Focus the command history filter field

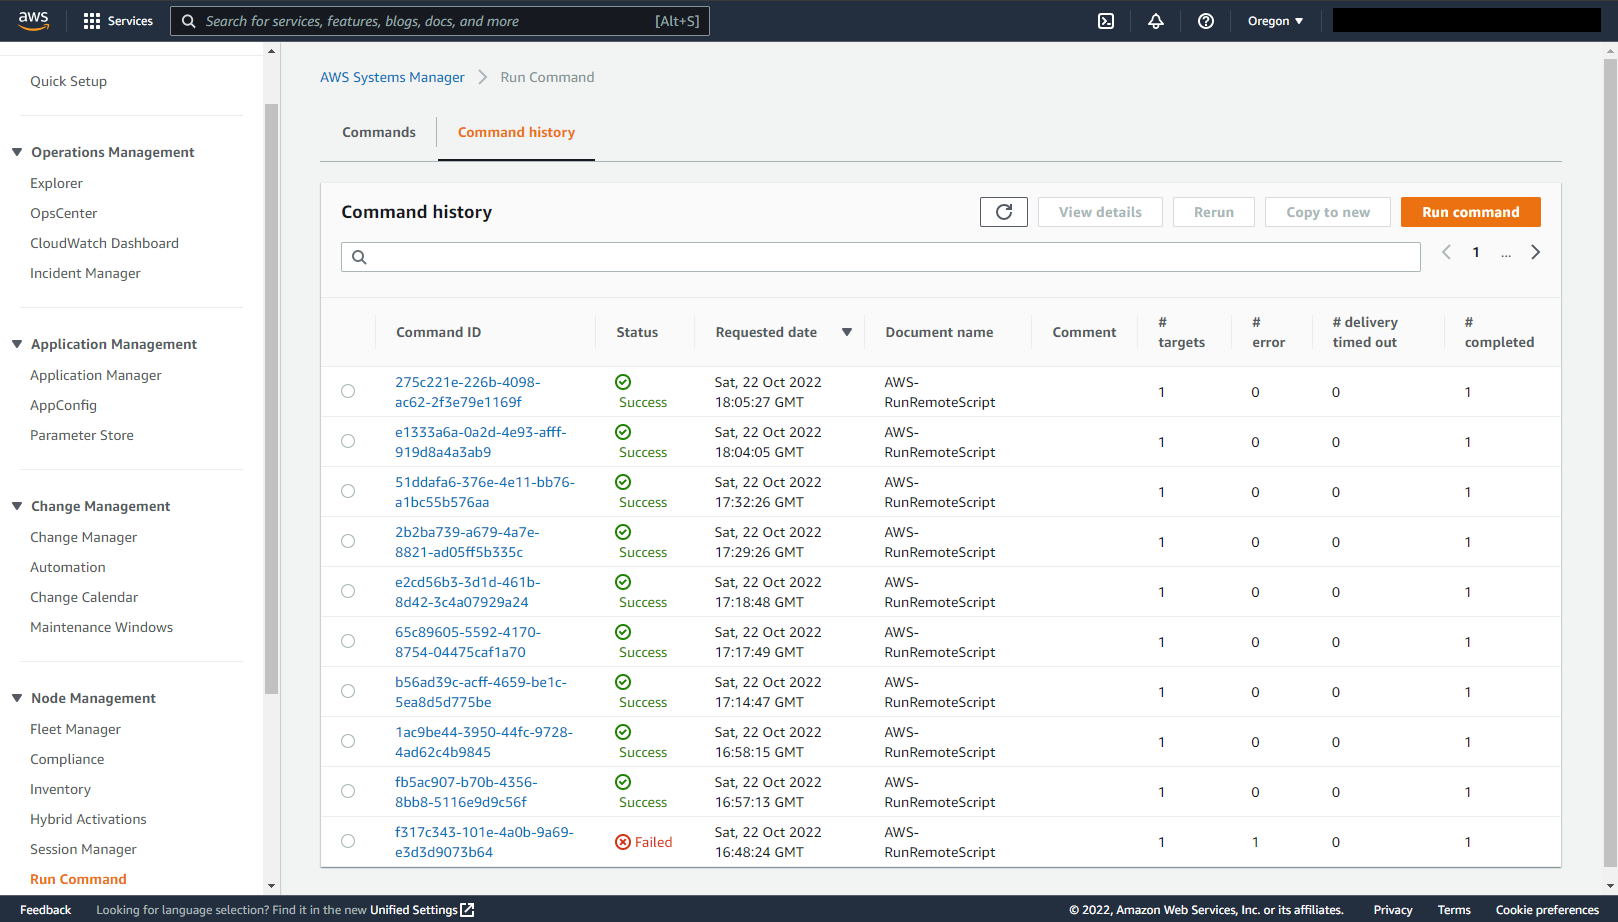click(880, 257)
